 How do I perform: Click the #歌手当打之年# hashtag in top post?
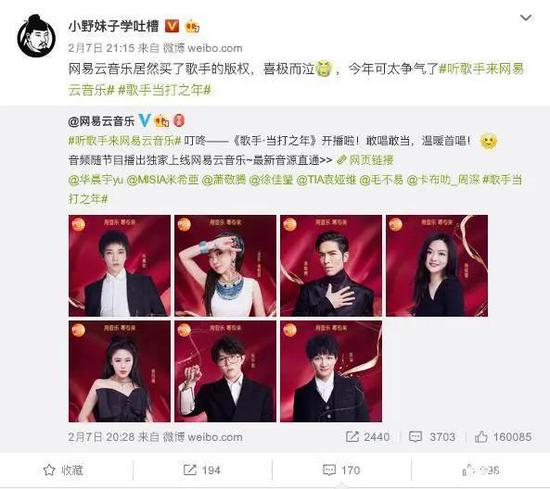pos(165,90)
